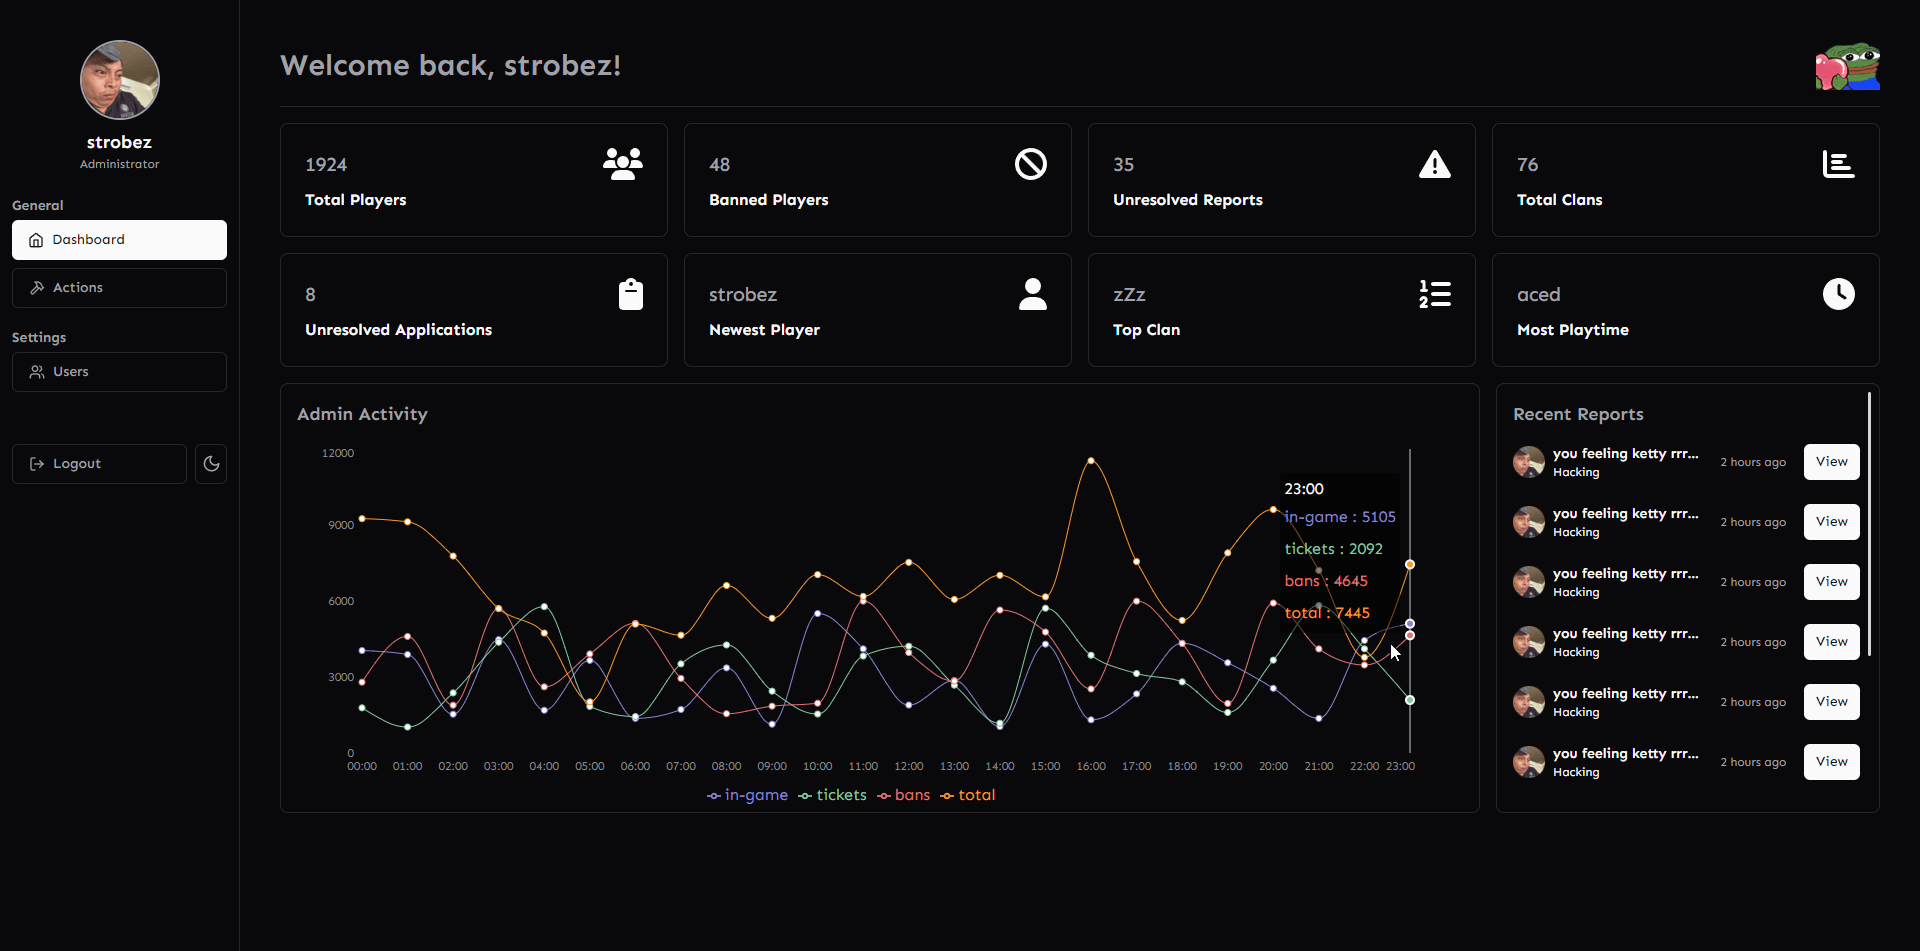Image resolution: width=1920 pixels, height=951 pixels.
Task: Click the Administrator role label
Action: (x=120, y=164)
